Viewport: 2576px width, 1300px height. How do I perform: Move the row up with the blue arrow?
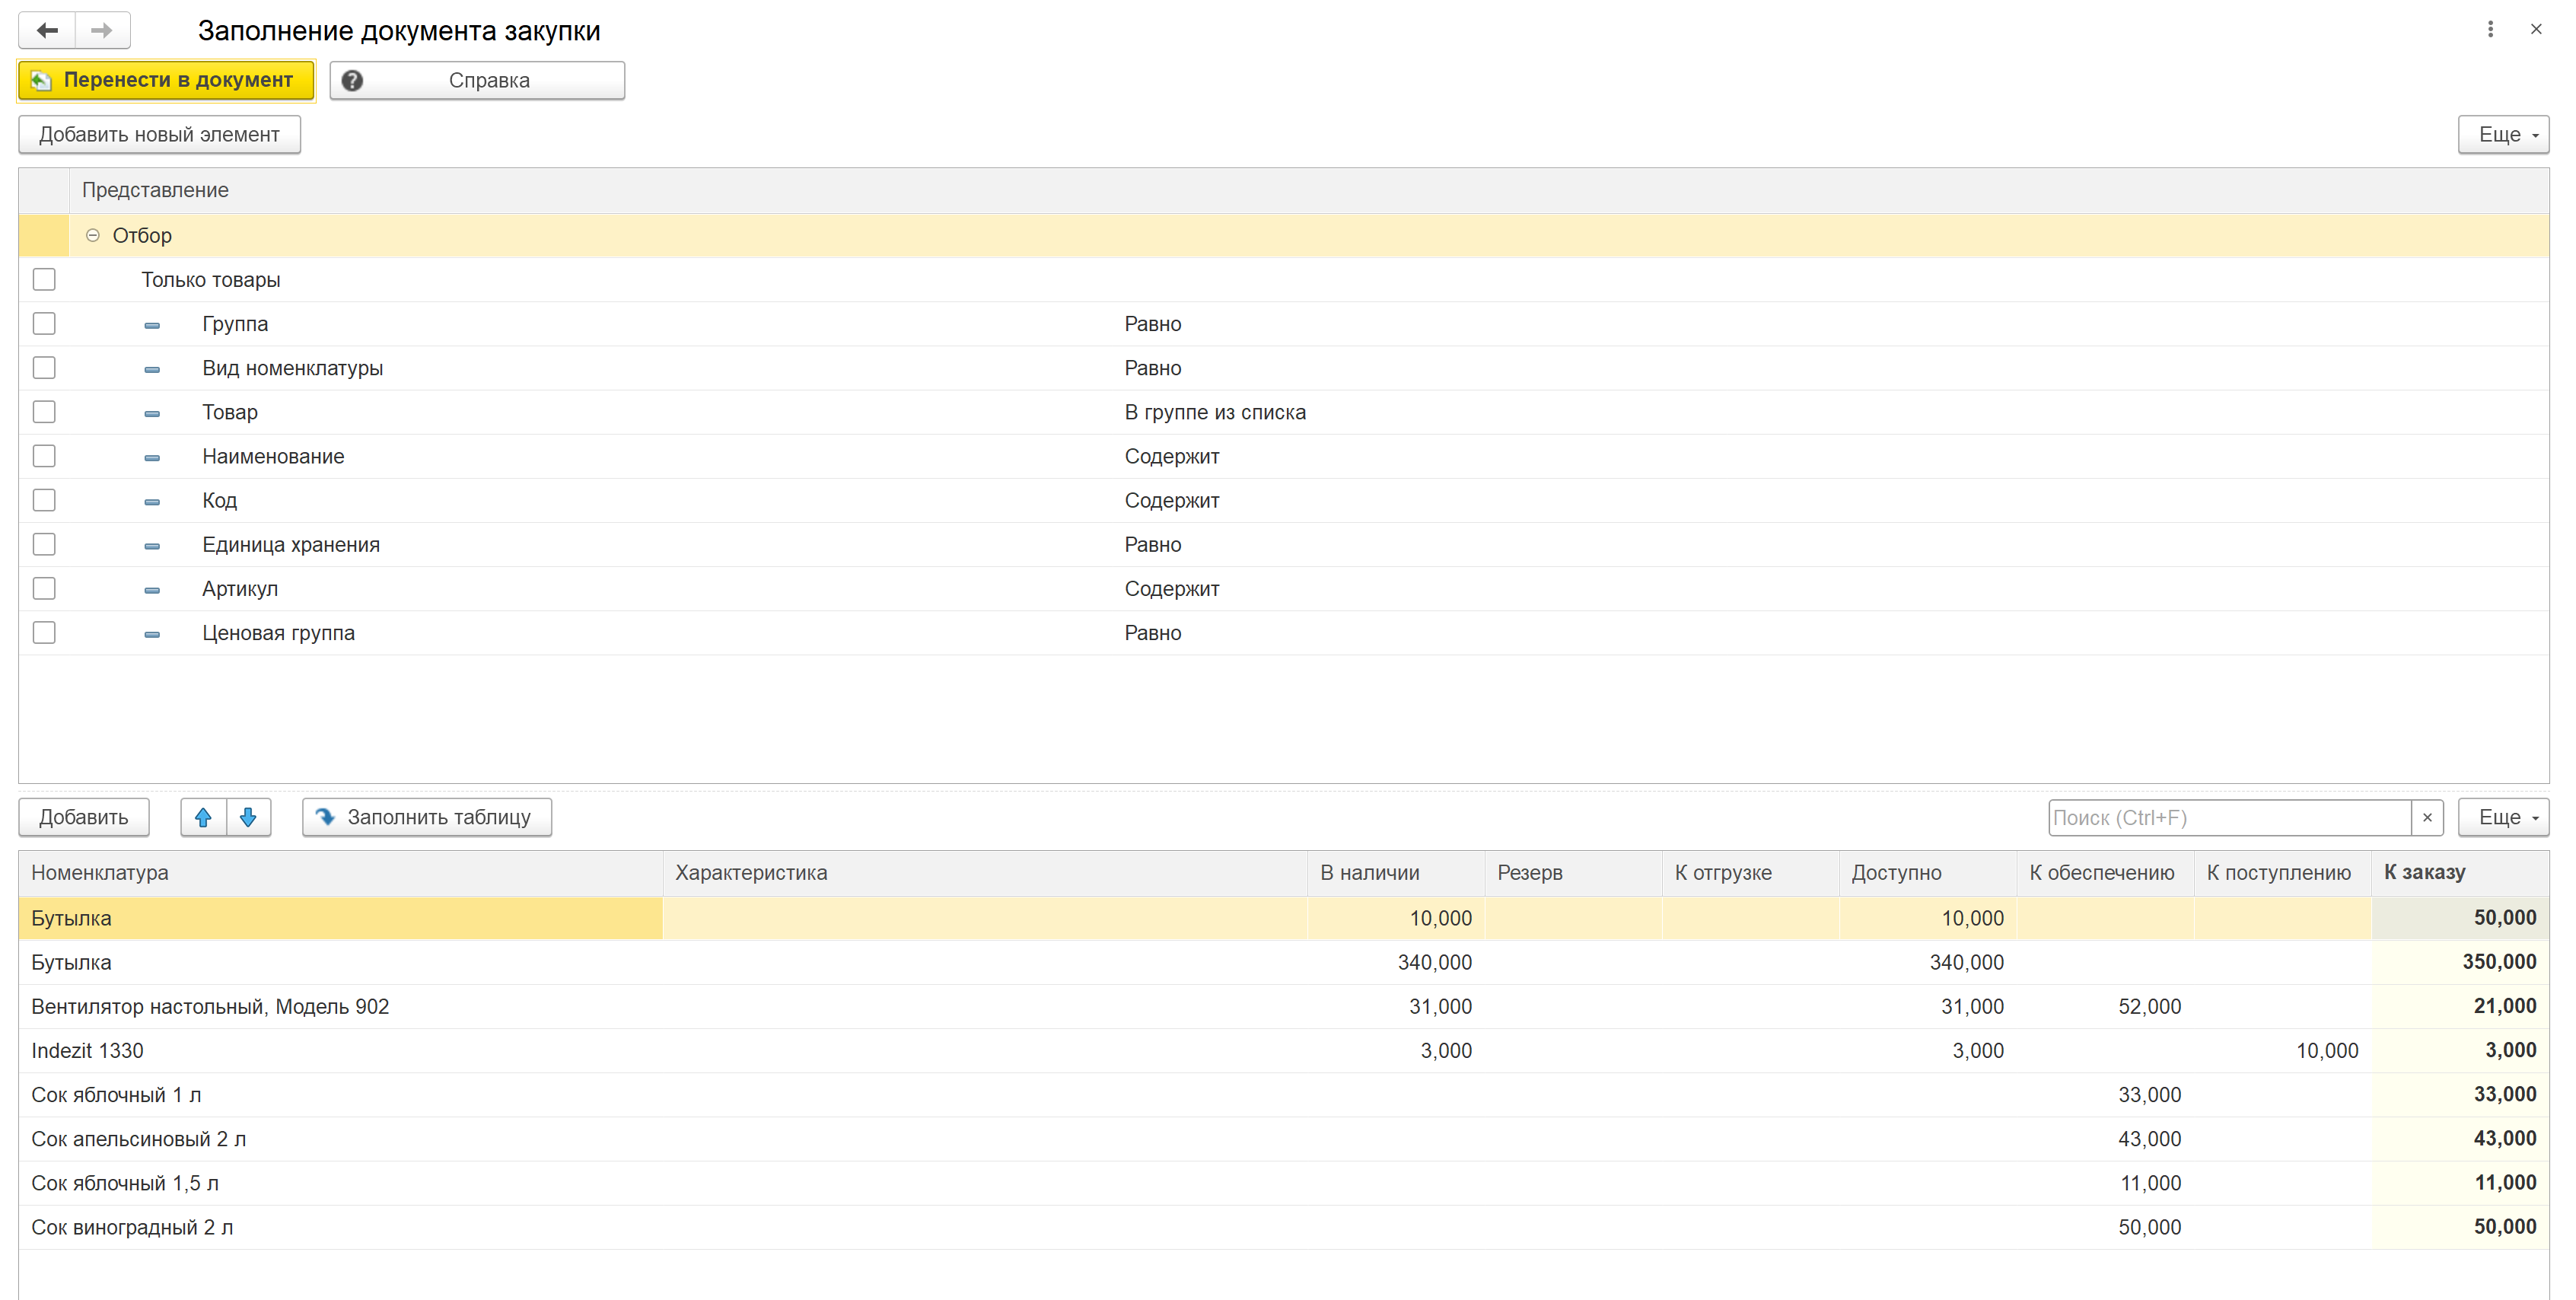203,817
